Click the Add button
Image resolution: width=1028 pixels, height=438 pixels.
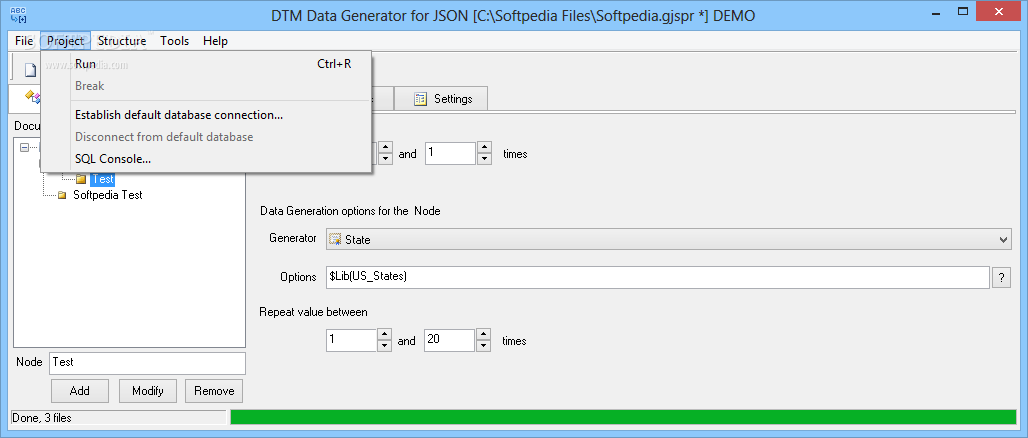(x=80, y=391)
